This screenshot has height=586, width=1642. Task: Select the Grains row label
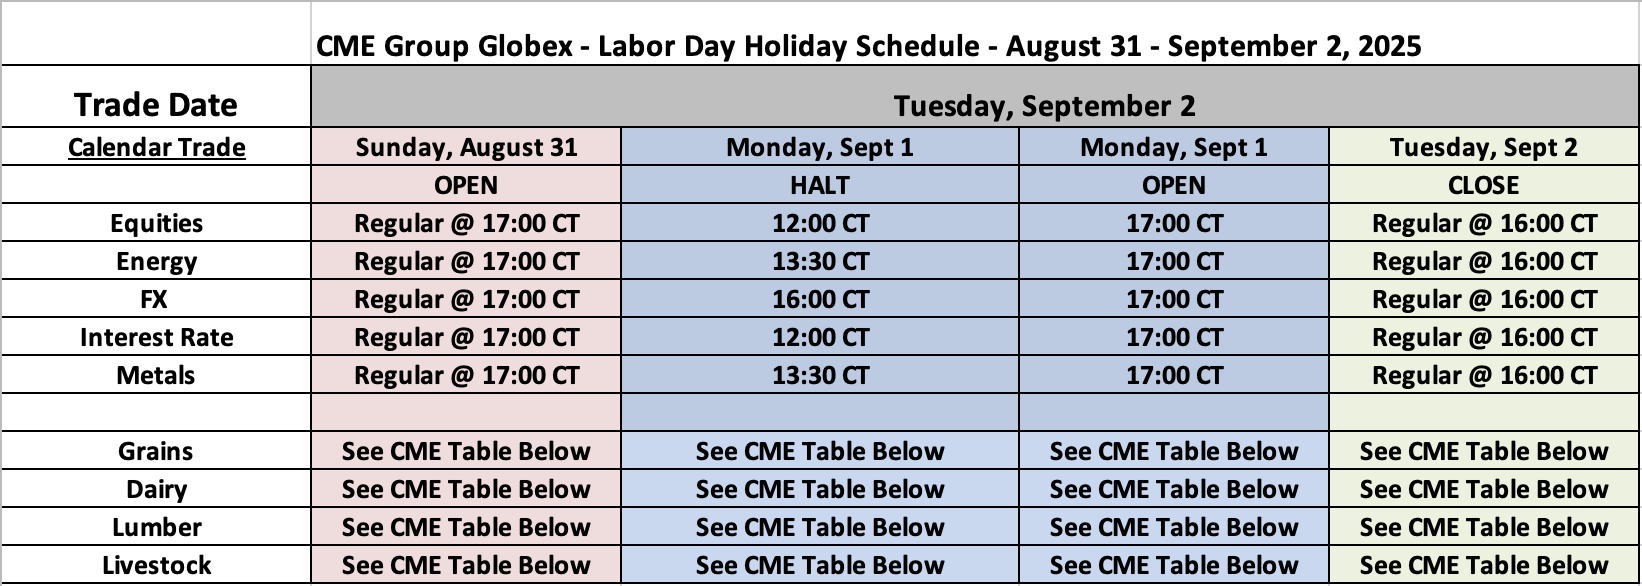[156, 451]
